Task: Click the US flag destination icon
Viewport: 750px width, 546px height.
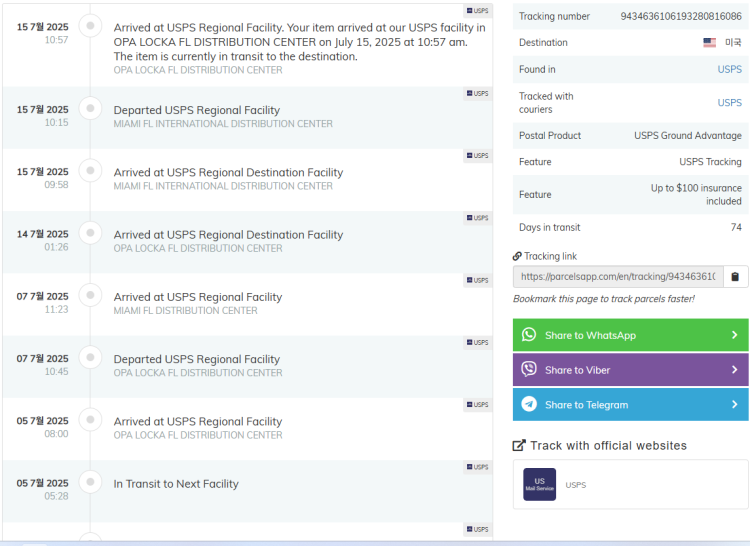Action: tap(709, 43)
